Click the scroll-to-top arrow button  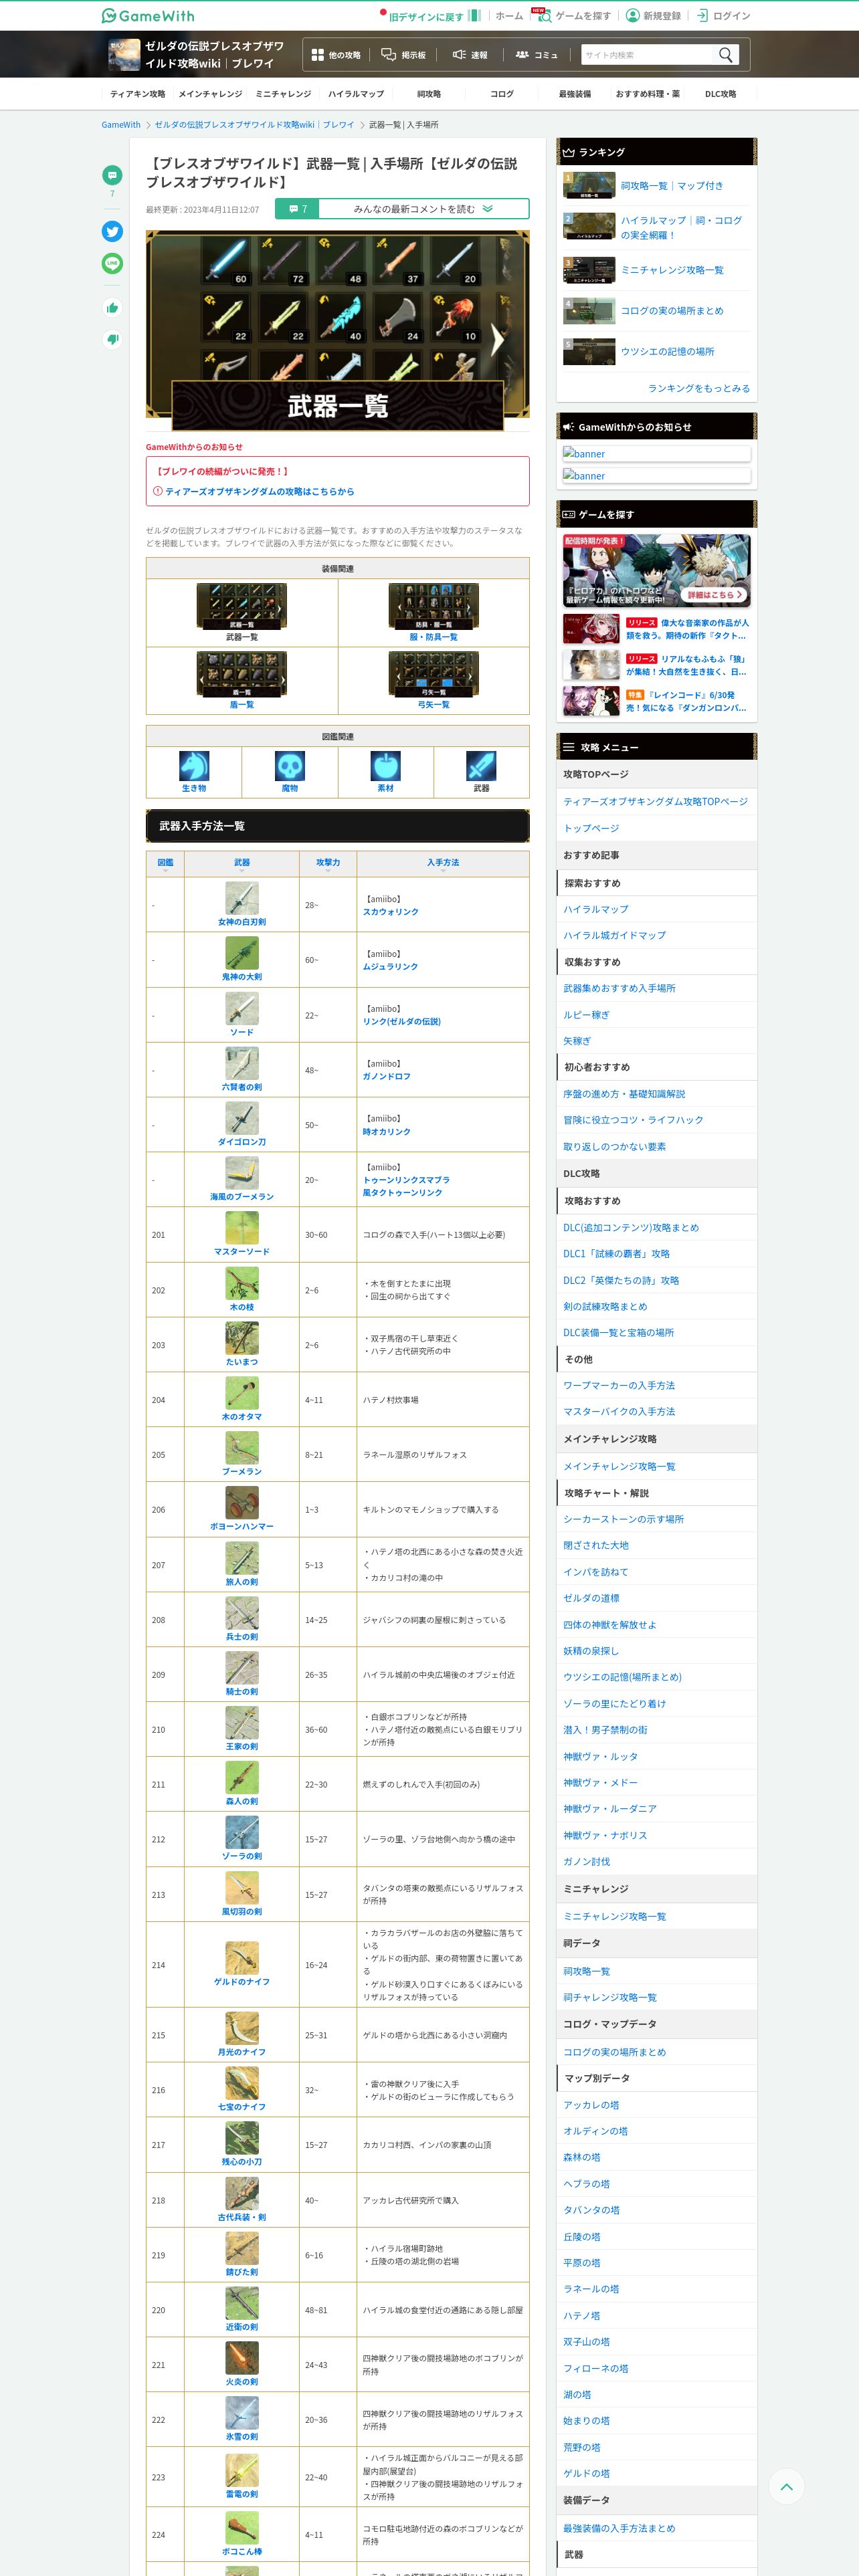coord(786,2486)
